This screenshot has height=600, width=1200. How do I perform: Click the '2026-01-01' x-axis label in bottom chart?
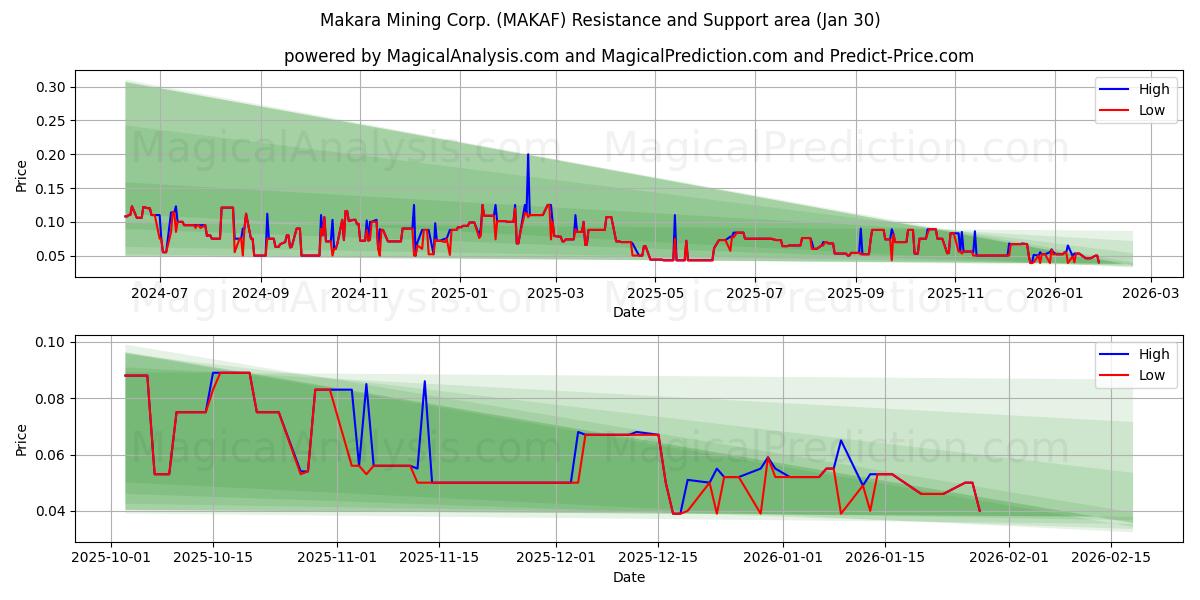pyautogui.click(x=782, y=559)
